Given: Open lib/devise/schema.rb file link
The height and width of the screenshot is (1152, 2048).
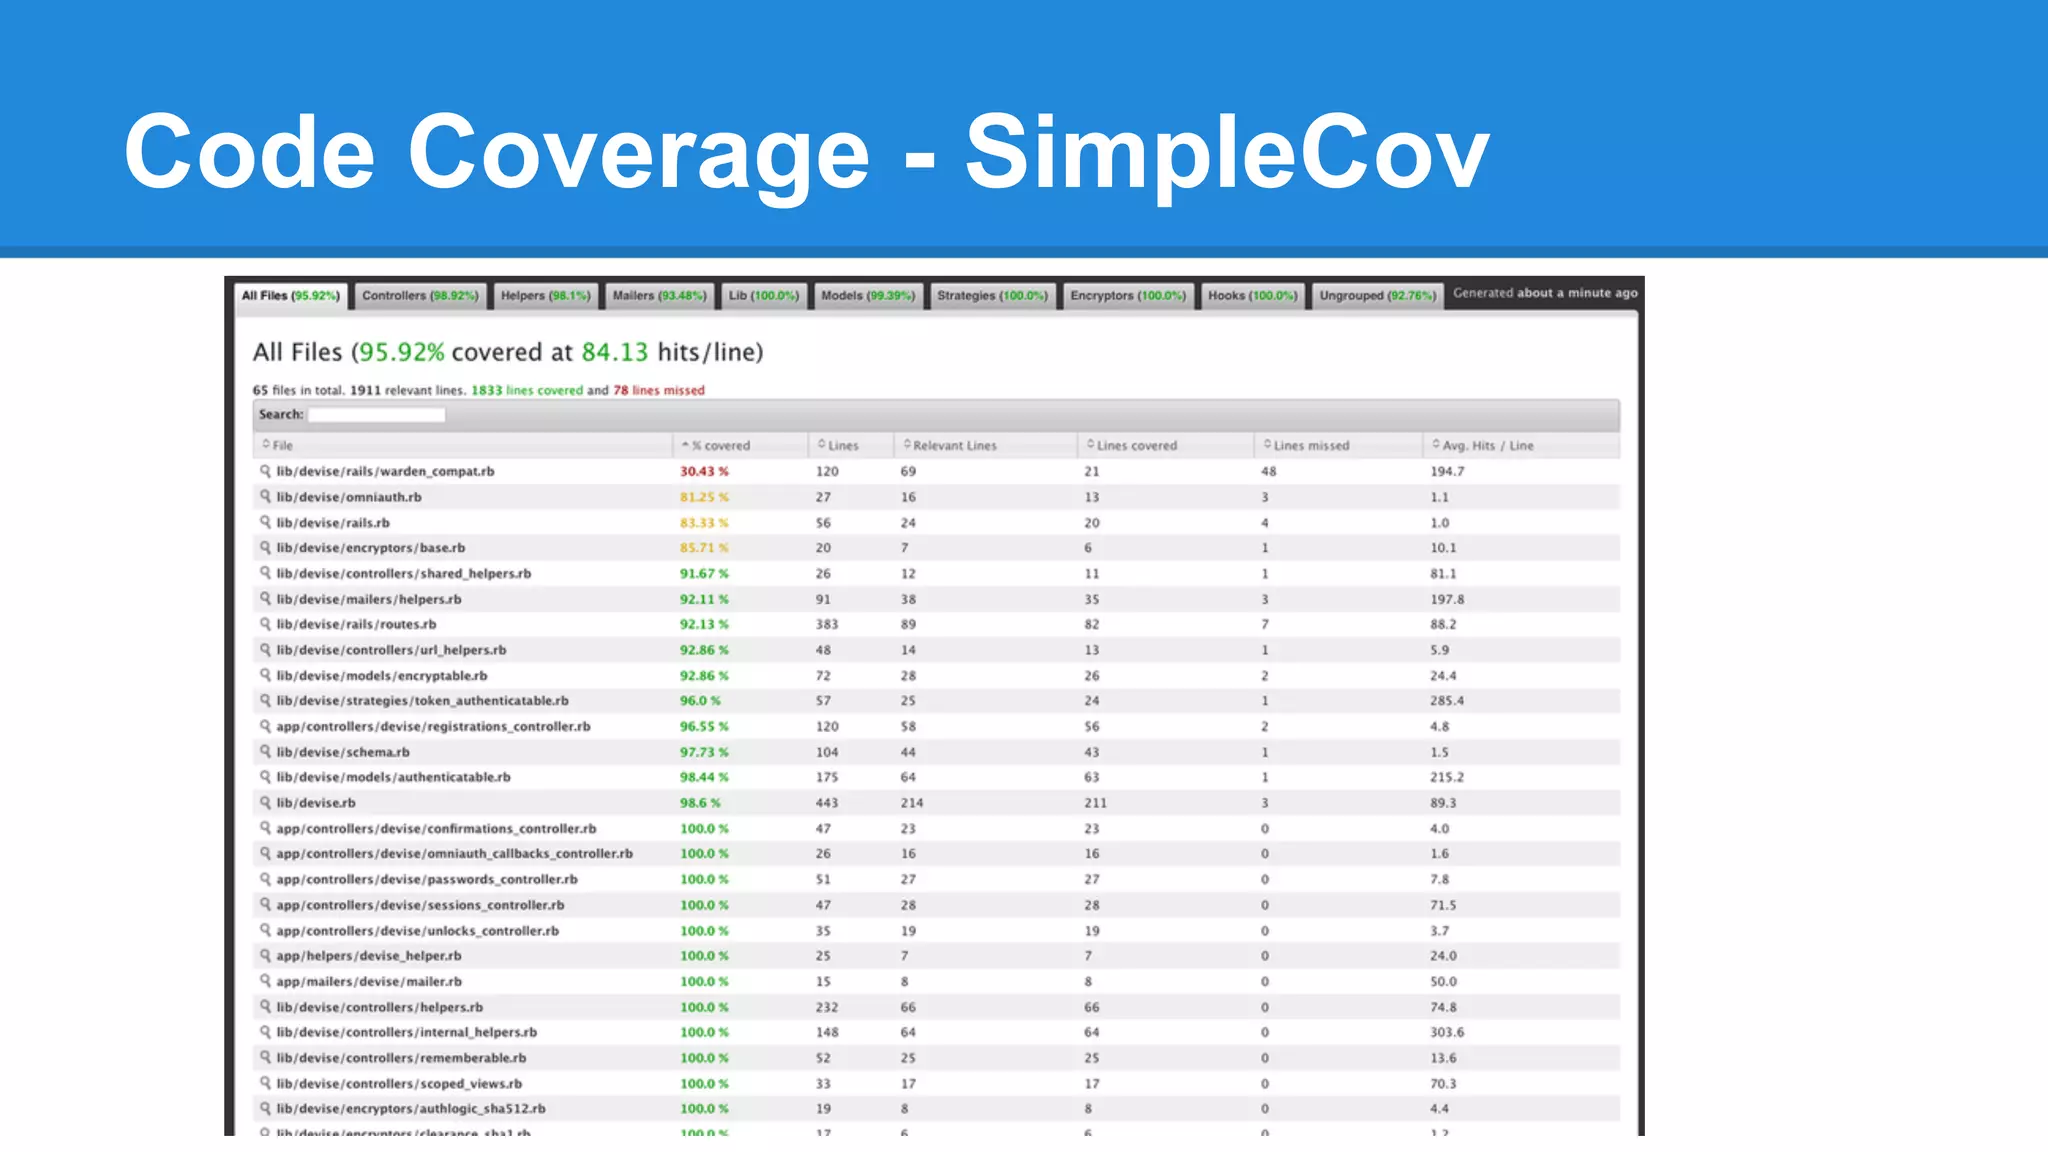Looking at the screenshot, I should pyautogui.click(x=343, y=752).
